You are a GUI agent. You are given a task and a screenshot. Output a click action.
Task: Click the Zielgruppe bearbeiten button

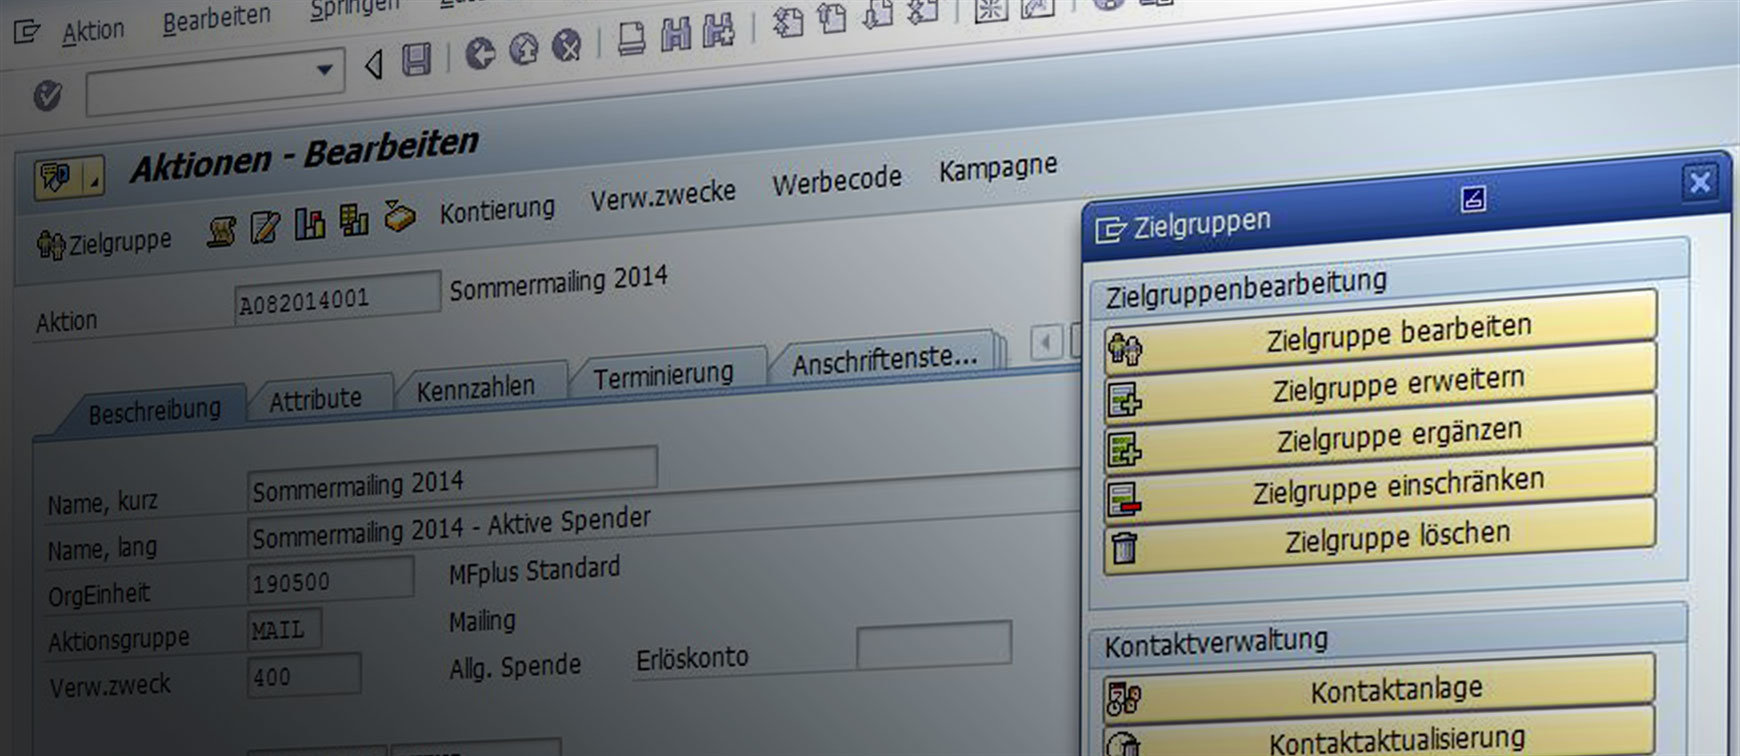[x=1380, y=335]
